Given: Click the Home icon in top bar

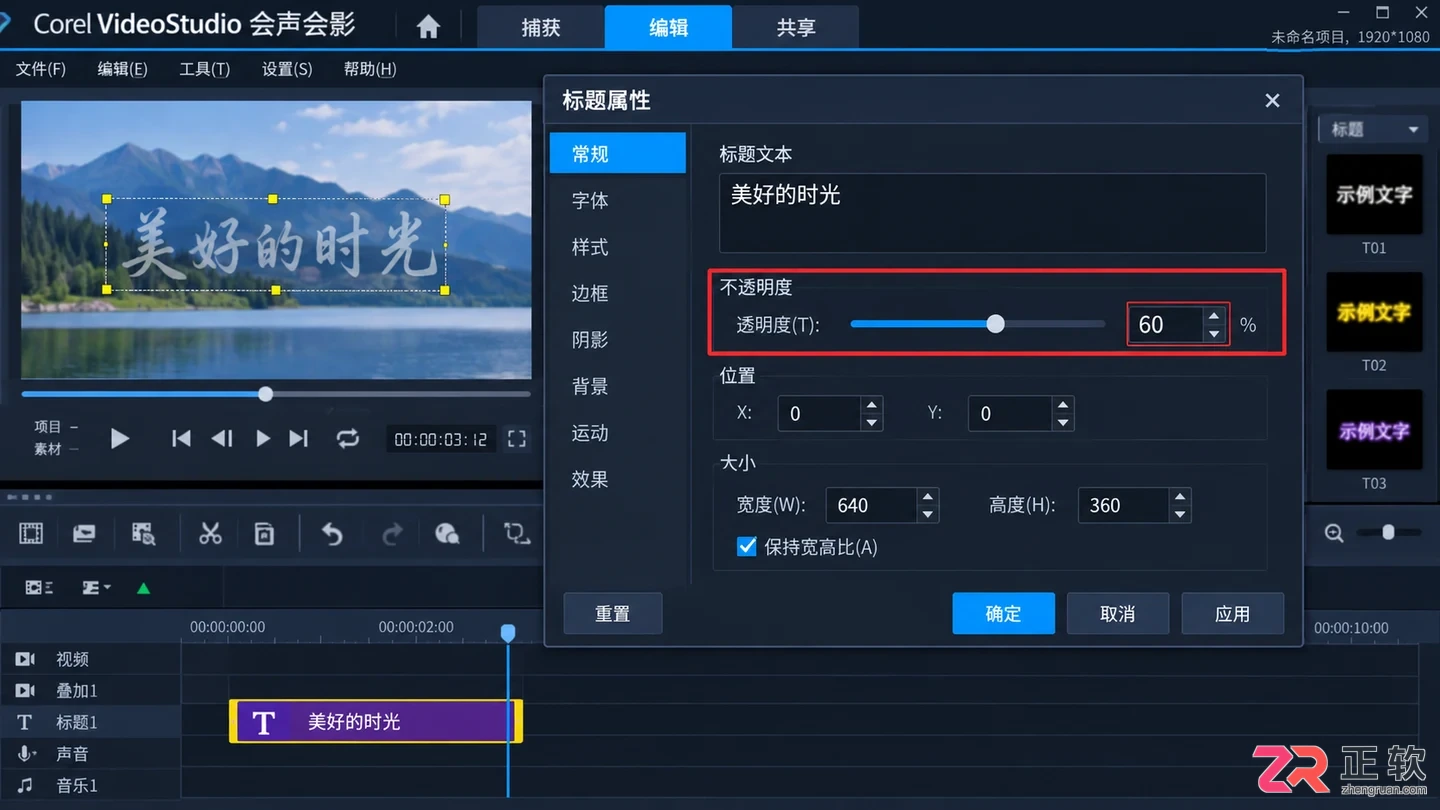Looking at the screenshot, I should 428,27.
